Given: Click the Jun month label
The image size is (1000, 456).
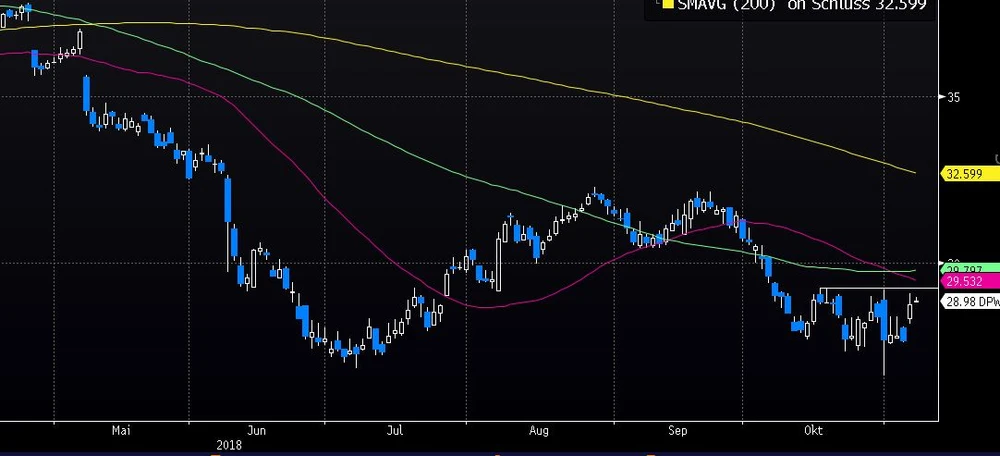Looking at the screenshot, I should (257, 431).
